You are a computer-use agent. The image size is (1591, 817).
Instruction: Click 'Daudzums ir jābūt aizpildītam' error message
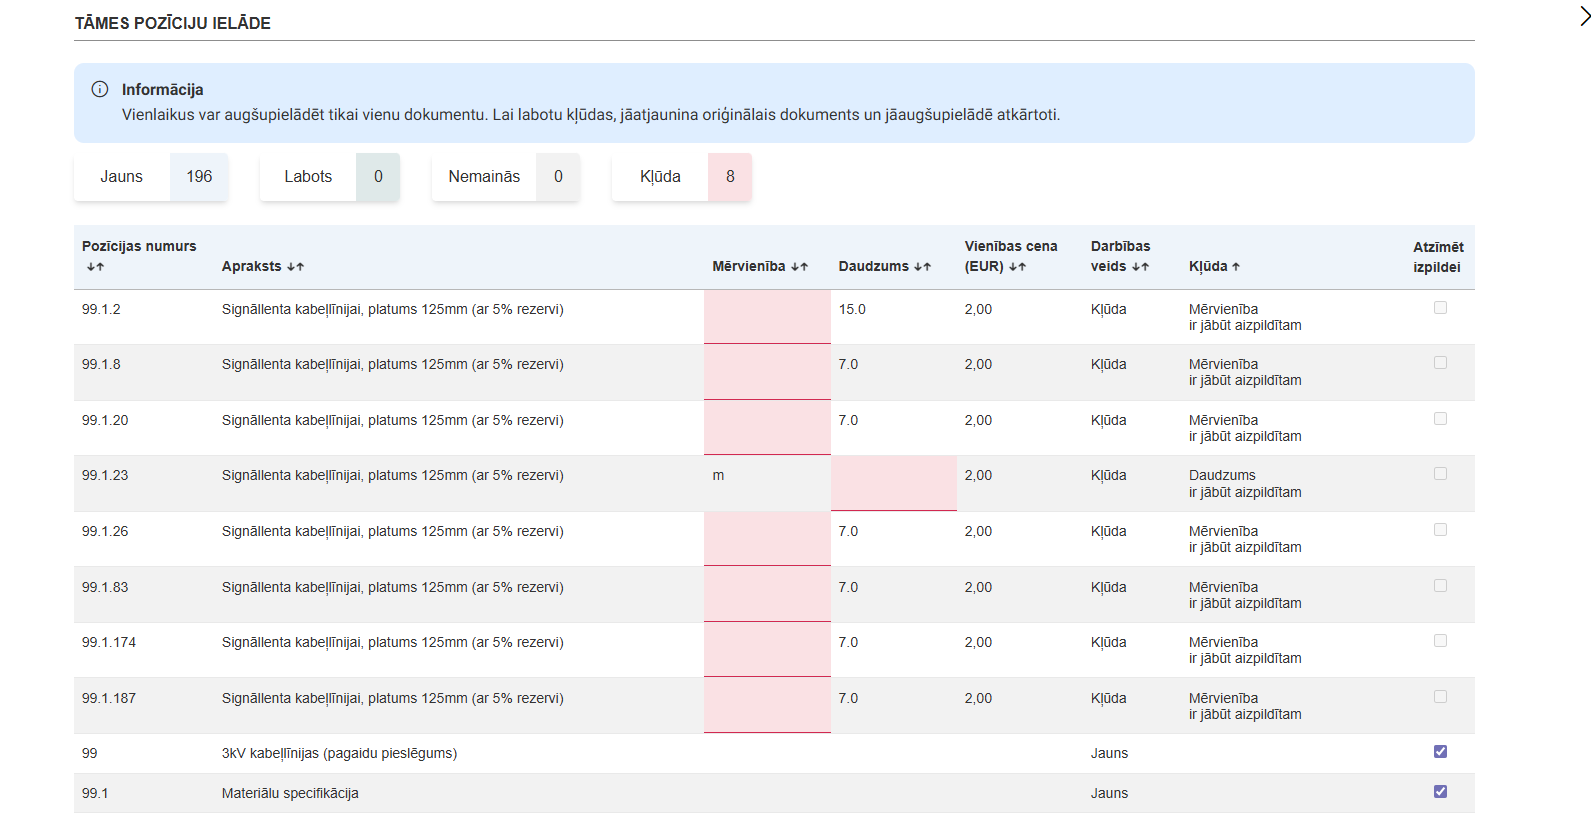click(x=1245, y=484)
